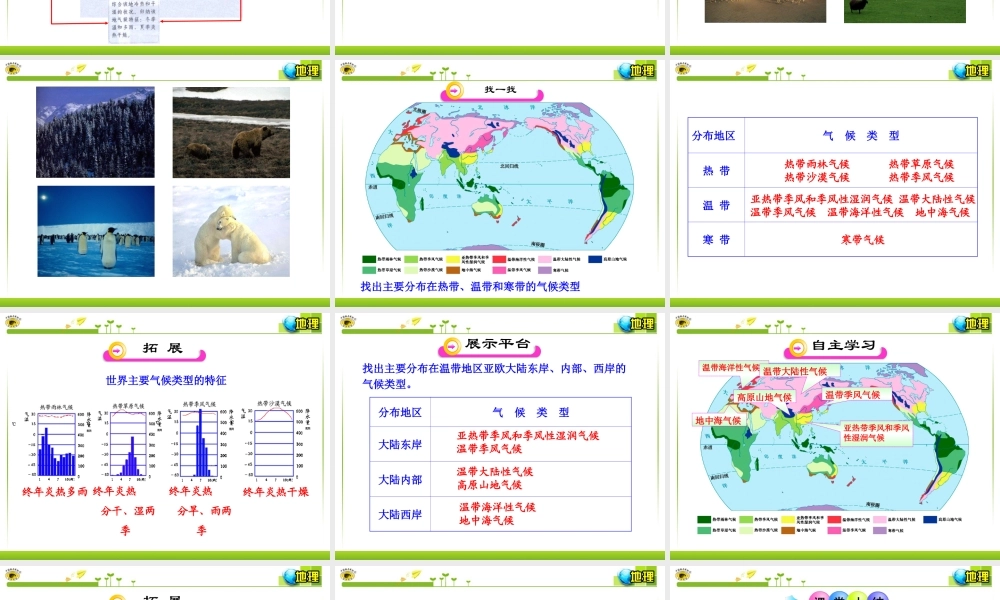Click the 地理 logo on the 拓展 charts slide
Image resolution: width=1000 pixels, height=600 pixels.
pos(301,323)
